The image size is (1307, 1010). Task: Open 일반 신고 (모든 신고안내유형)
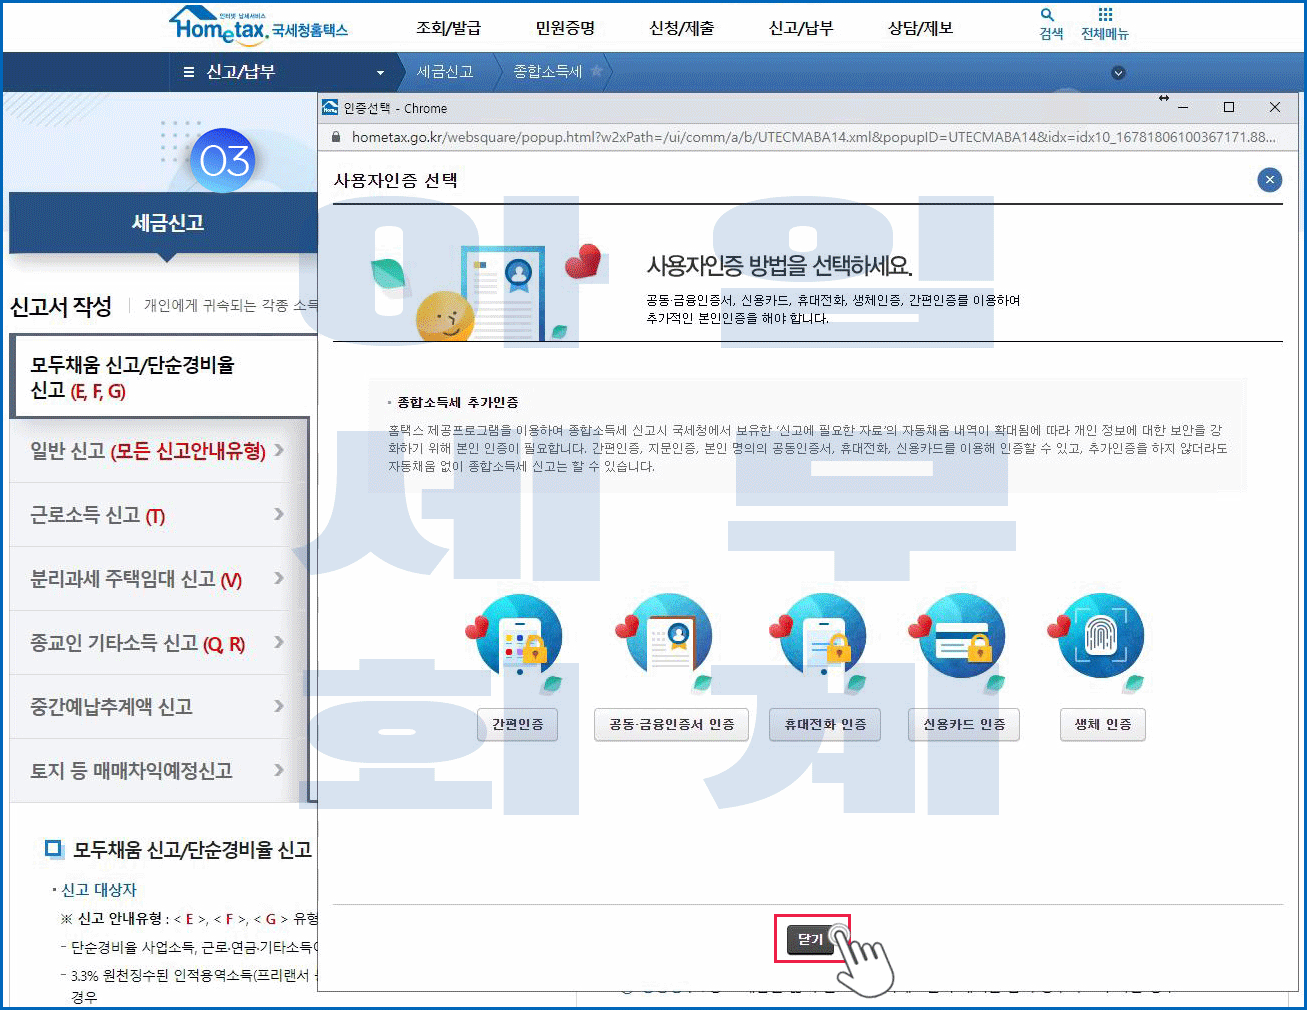(158, 451)
